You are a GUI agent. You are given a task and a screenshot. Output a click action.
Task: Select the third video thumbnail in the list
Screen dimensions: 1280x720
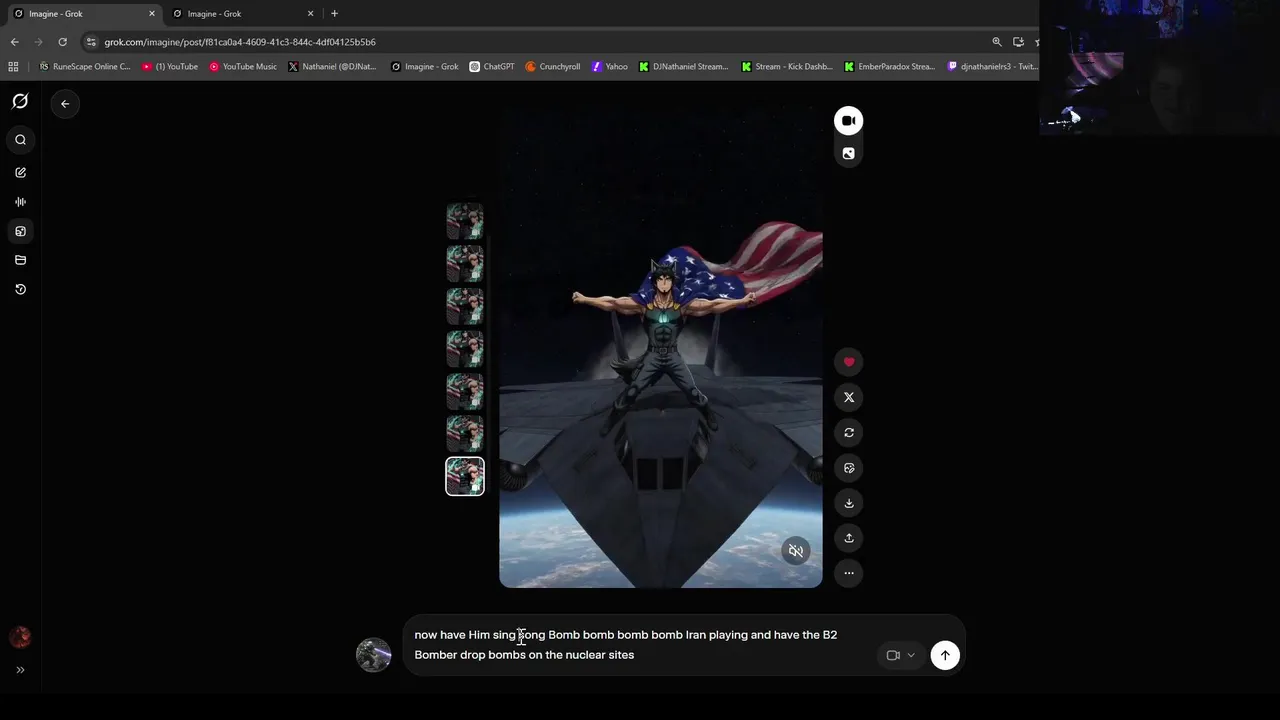point(465,306)
